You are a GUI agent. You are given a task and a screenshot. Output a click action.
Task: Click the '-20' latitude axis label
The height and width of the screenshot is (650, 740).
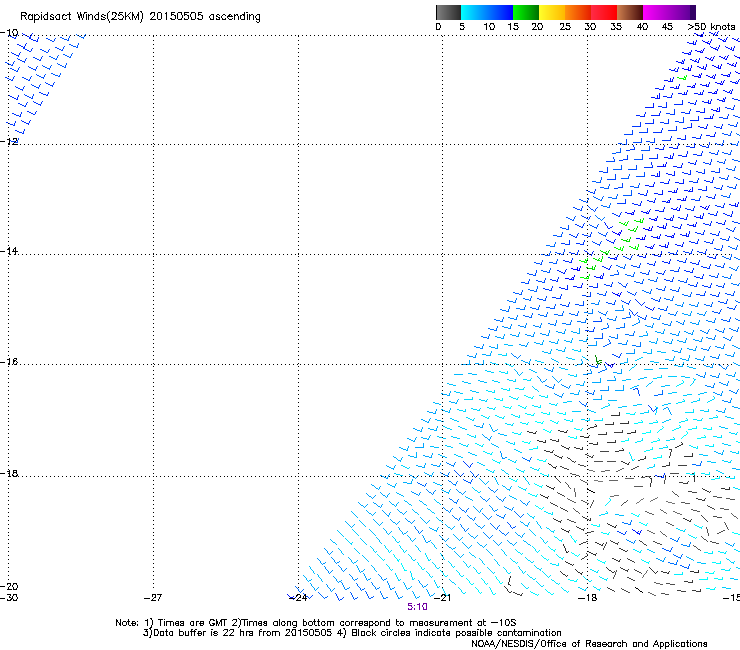click(9, 586)
